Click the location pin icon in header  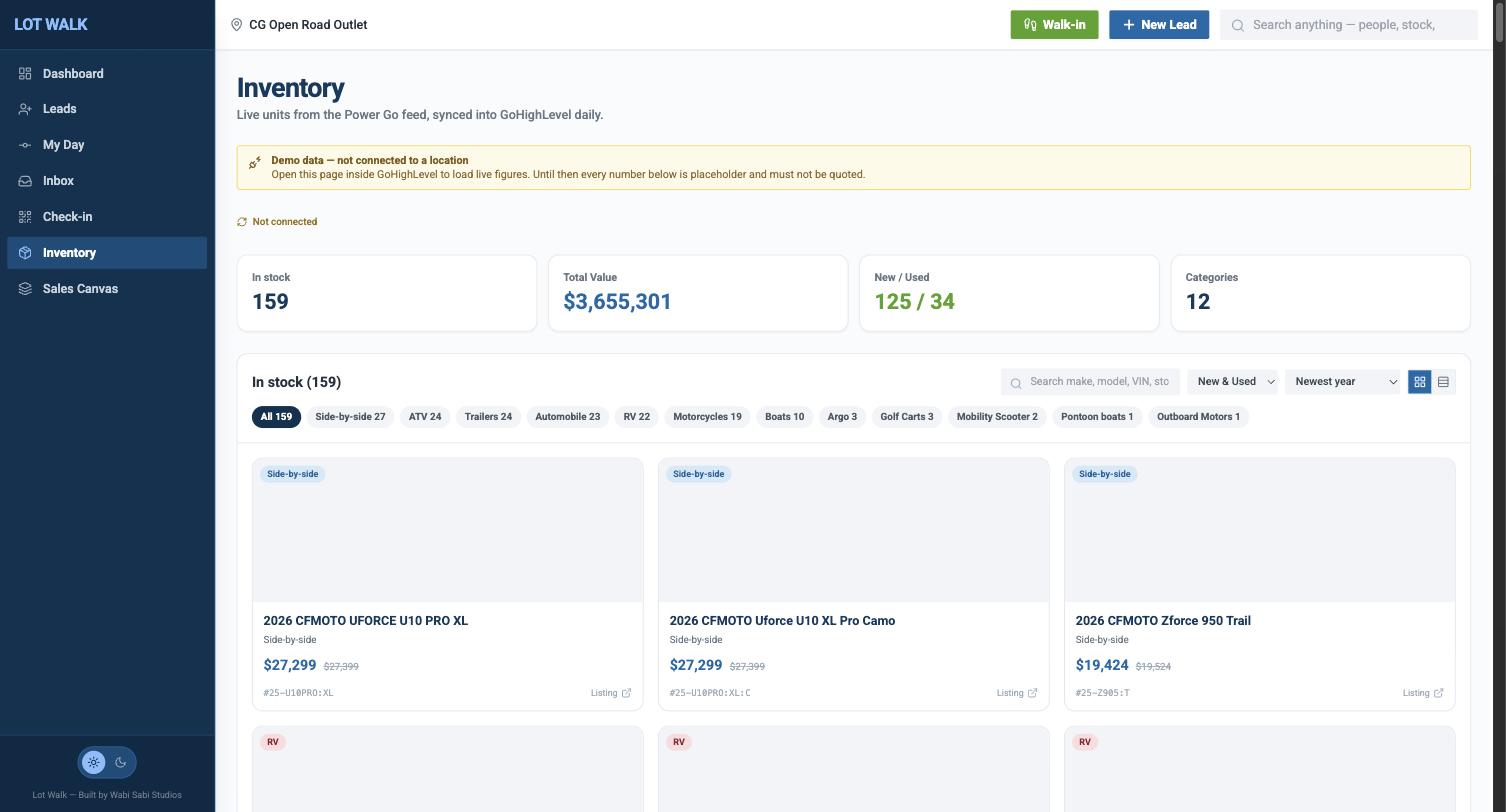[237, 25]
